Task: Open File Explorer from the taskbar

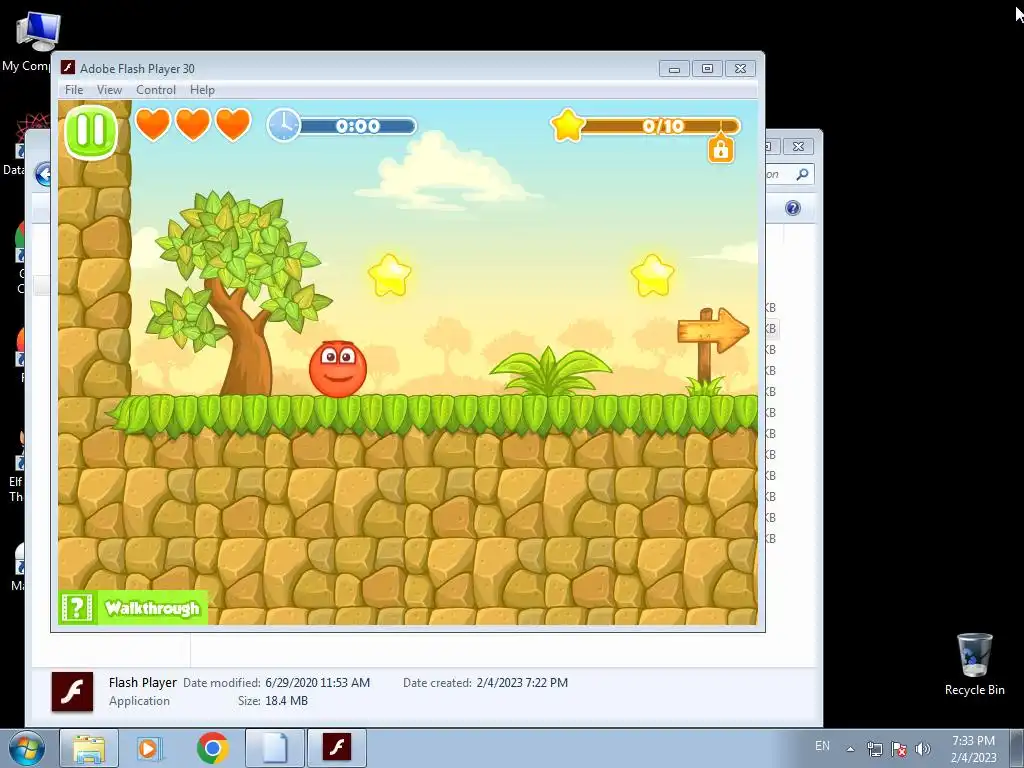Action: (x=89, y=748)
